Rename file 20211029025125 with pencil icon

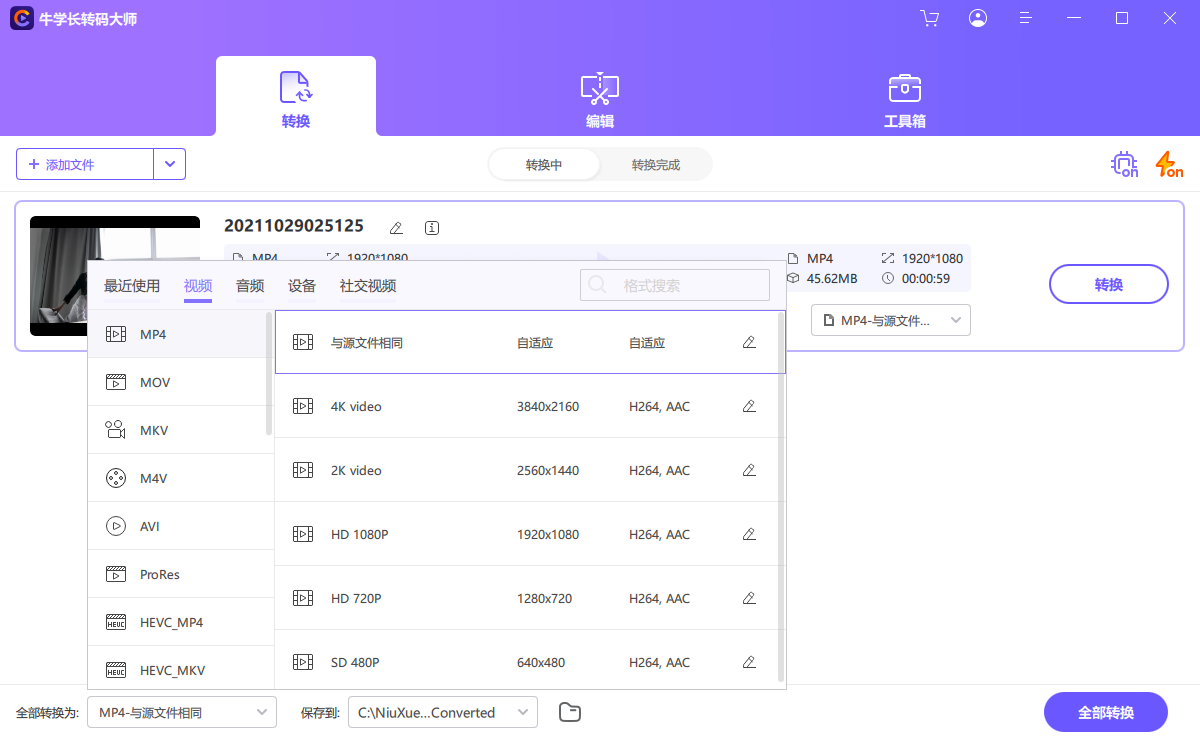tap(396, 228)
